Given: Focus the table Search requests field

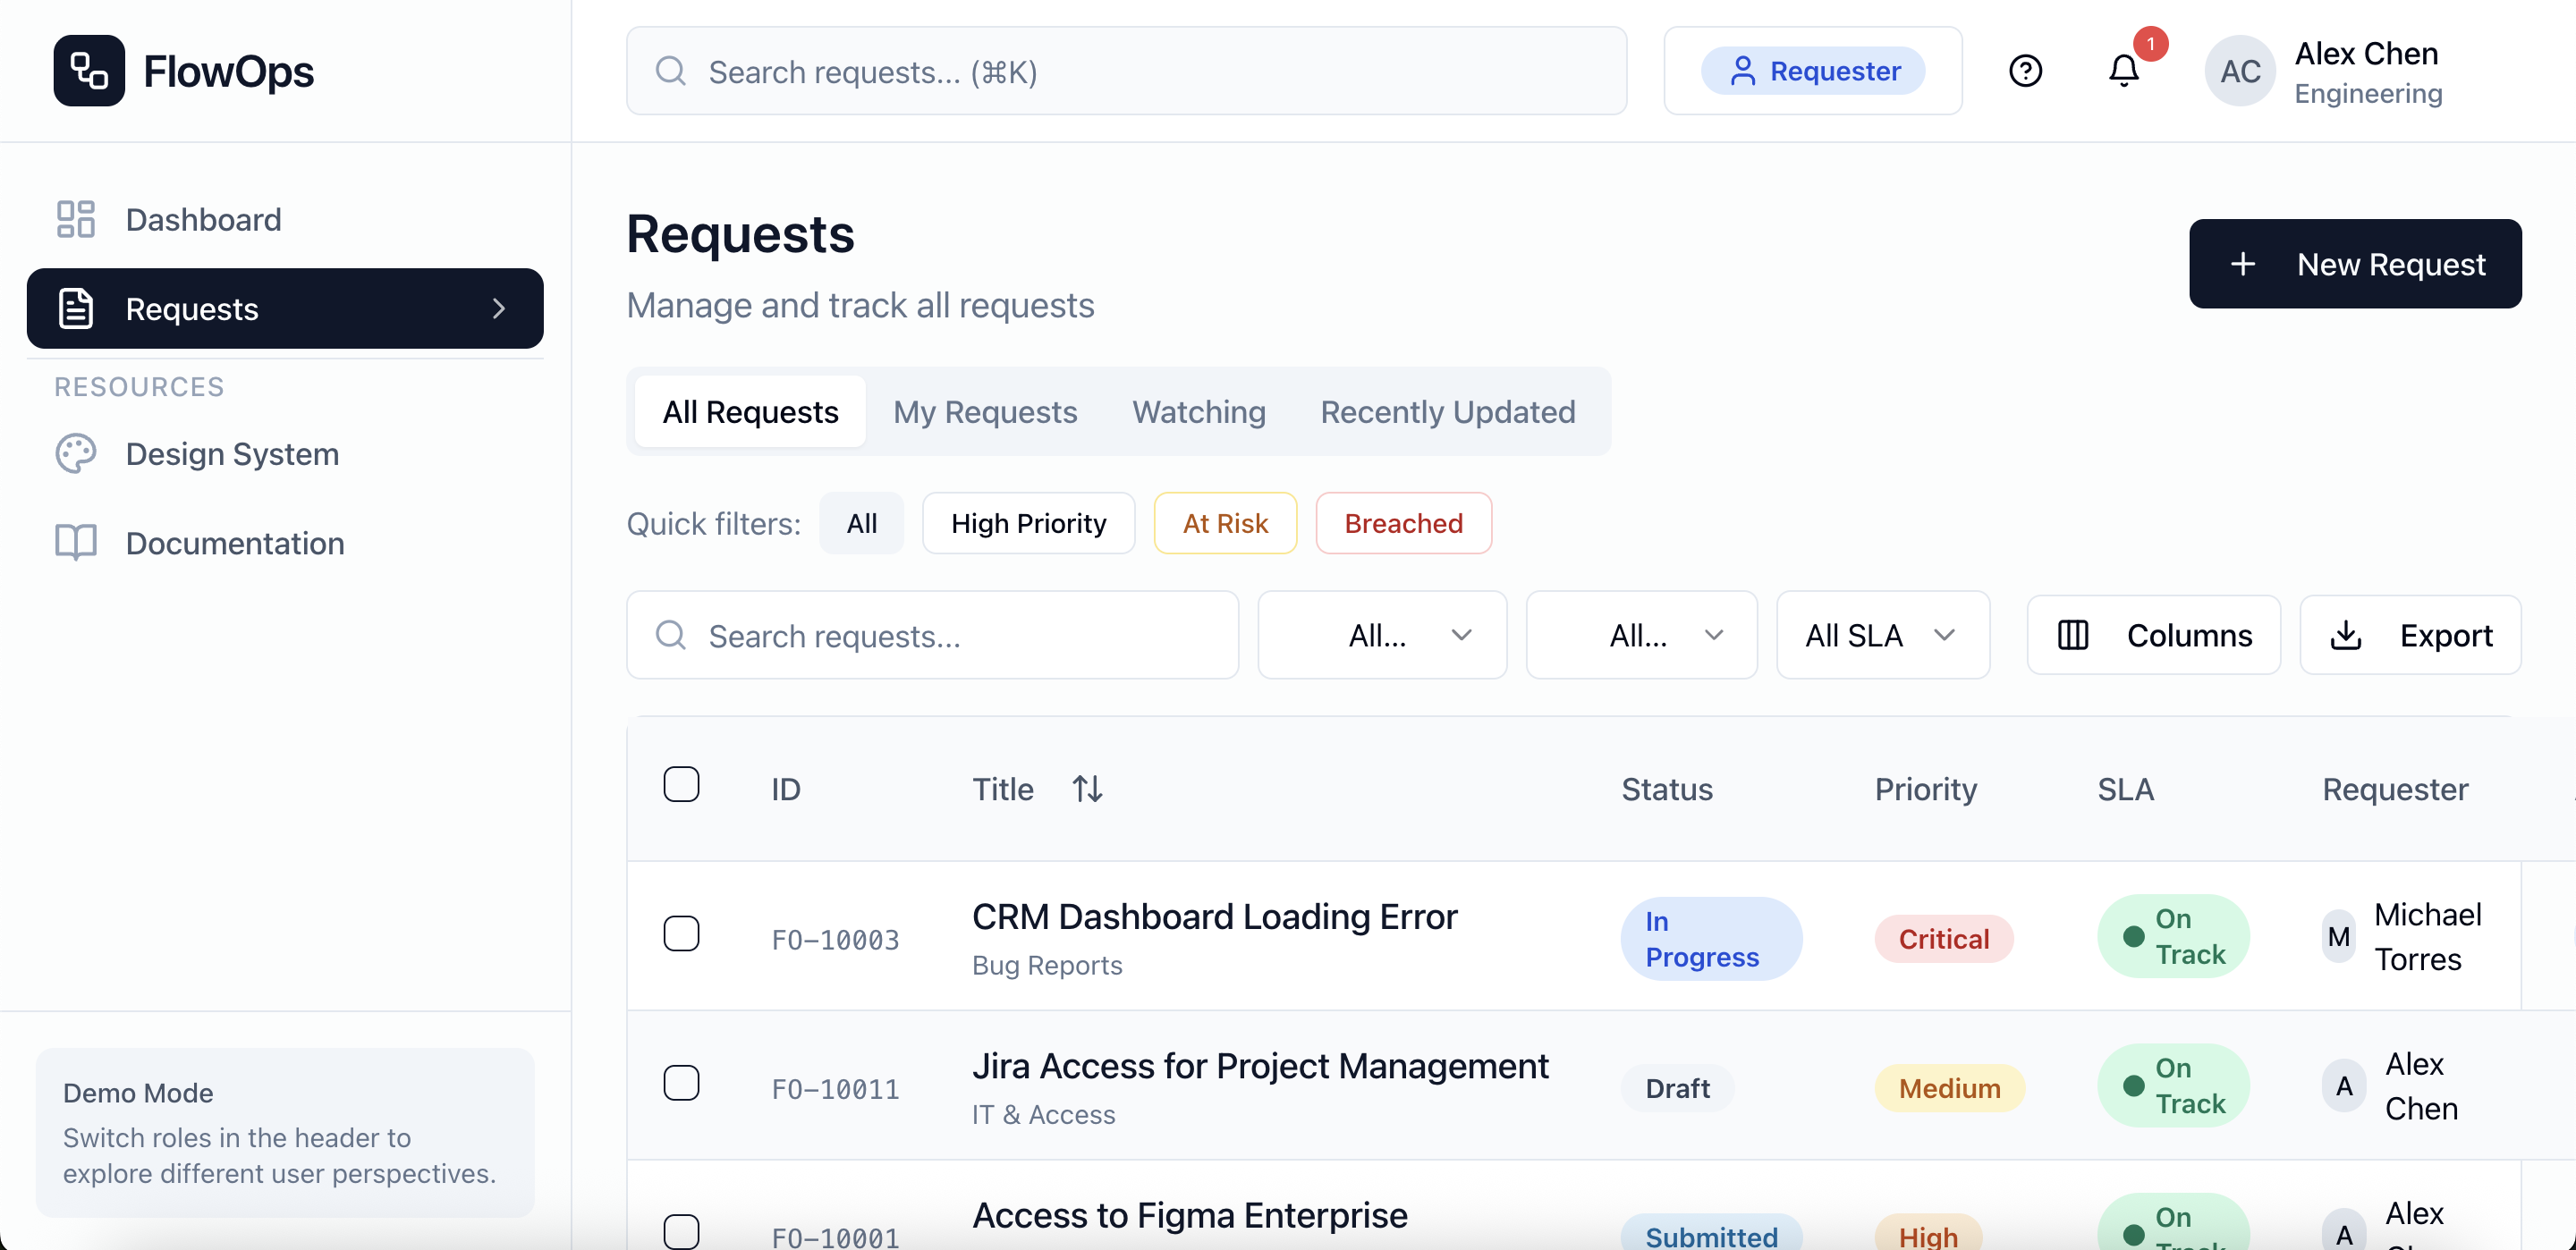Looking at the screenshot, I should [x=932, y=635].
